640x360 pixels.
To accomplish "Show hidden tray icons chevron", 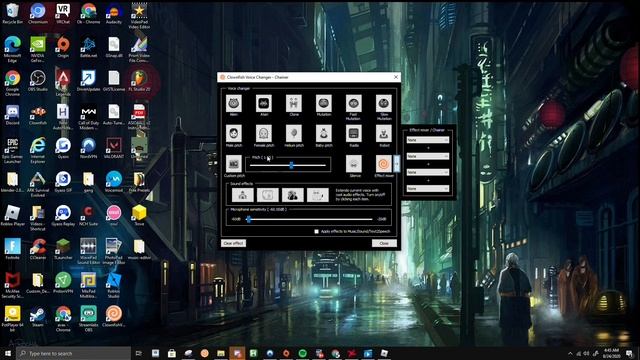I will click(x=570, y=353).
